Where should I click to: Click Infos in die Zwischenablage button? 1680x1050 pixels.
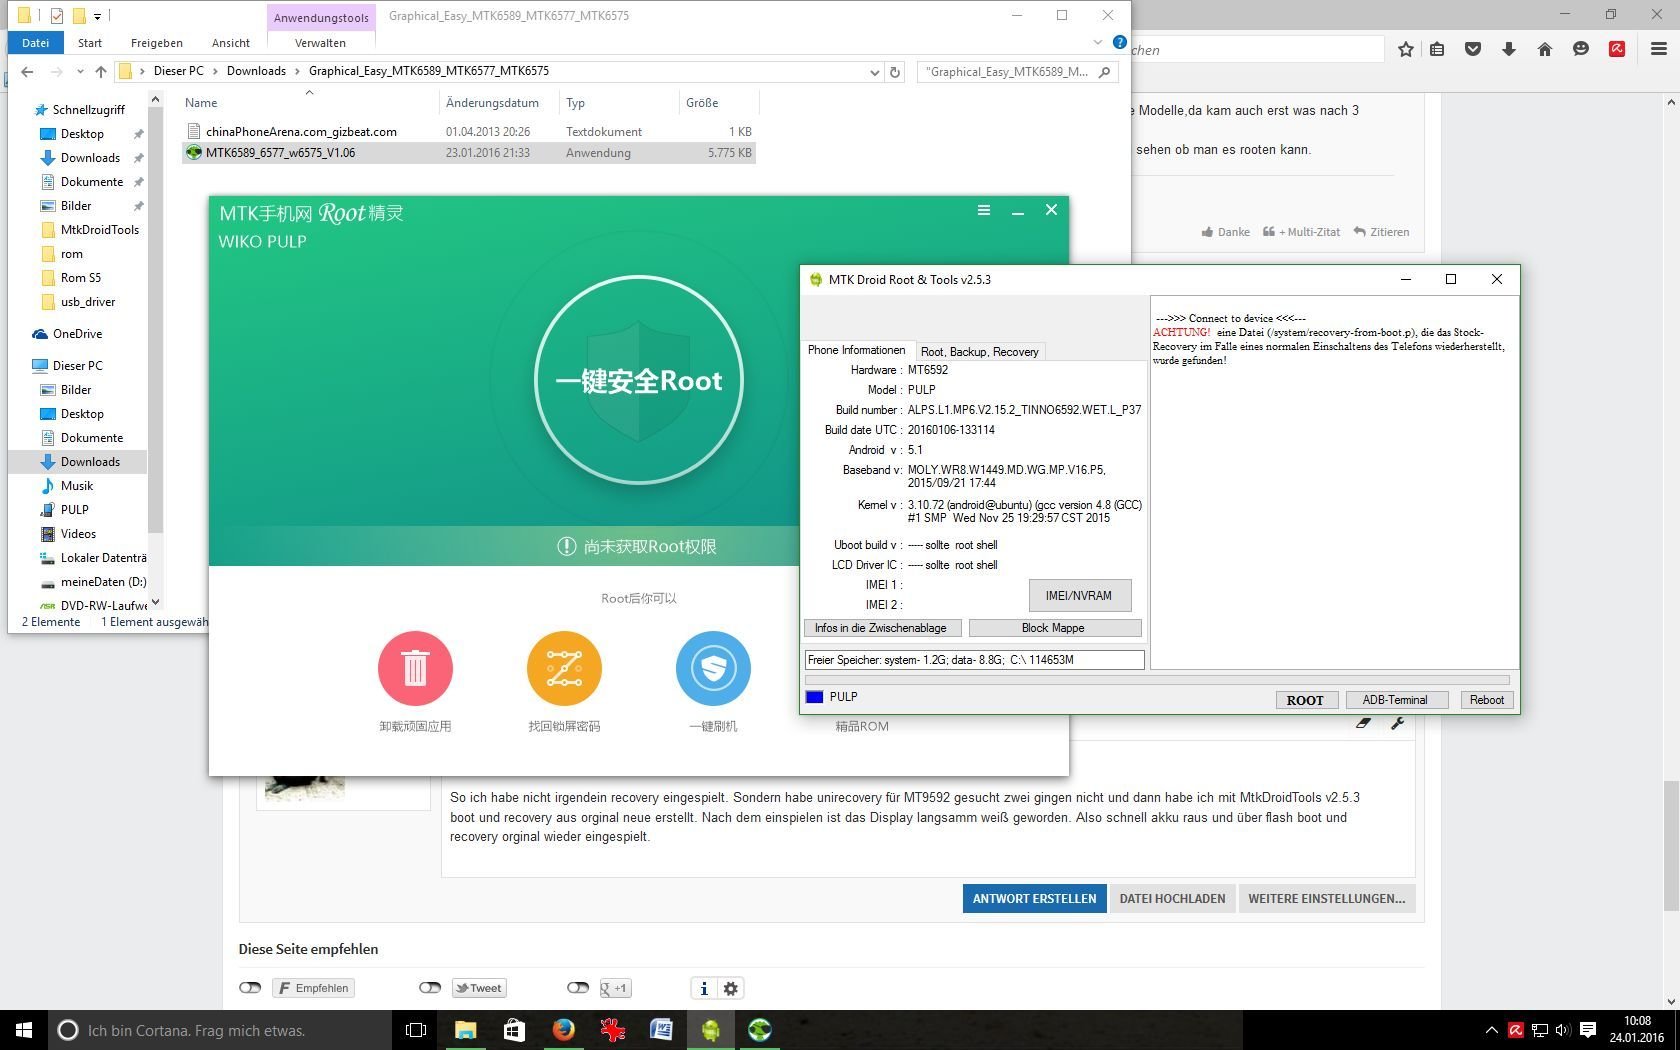[881, 628]
